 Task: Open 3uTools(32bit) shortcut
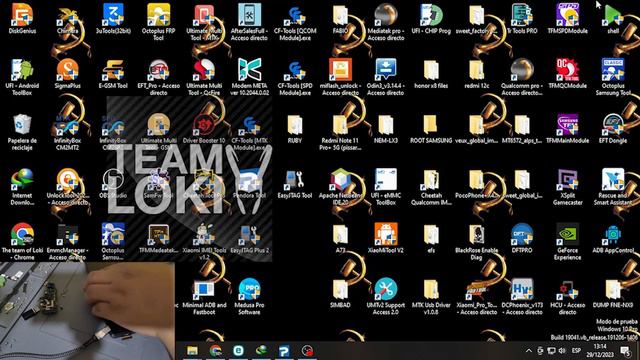pos(113,15)
